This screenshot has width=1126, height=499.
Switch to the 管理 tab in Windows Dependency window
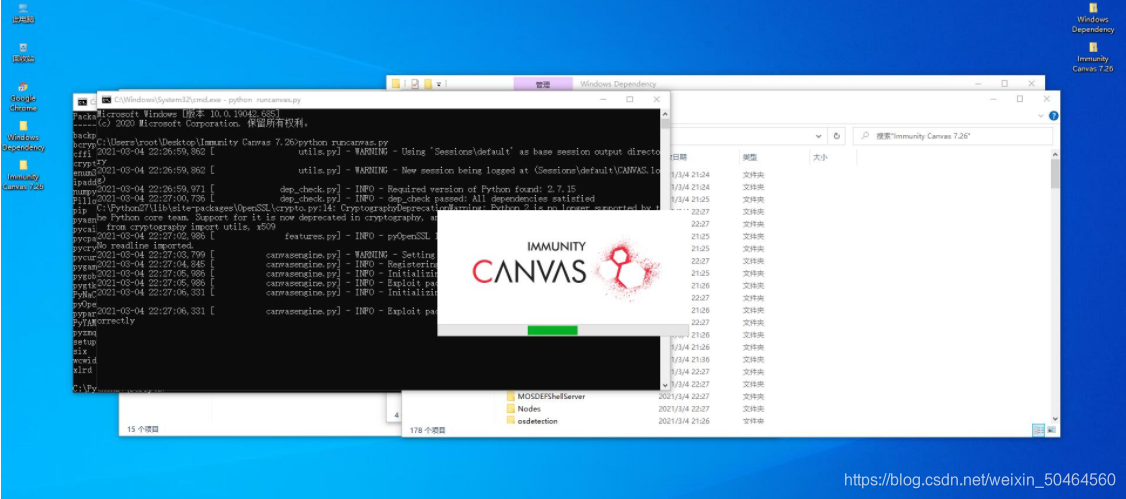click(543, 84)
